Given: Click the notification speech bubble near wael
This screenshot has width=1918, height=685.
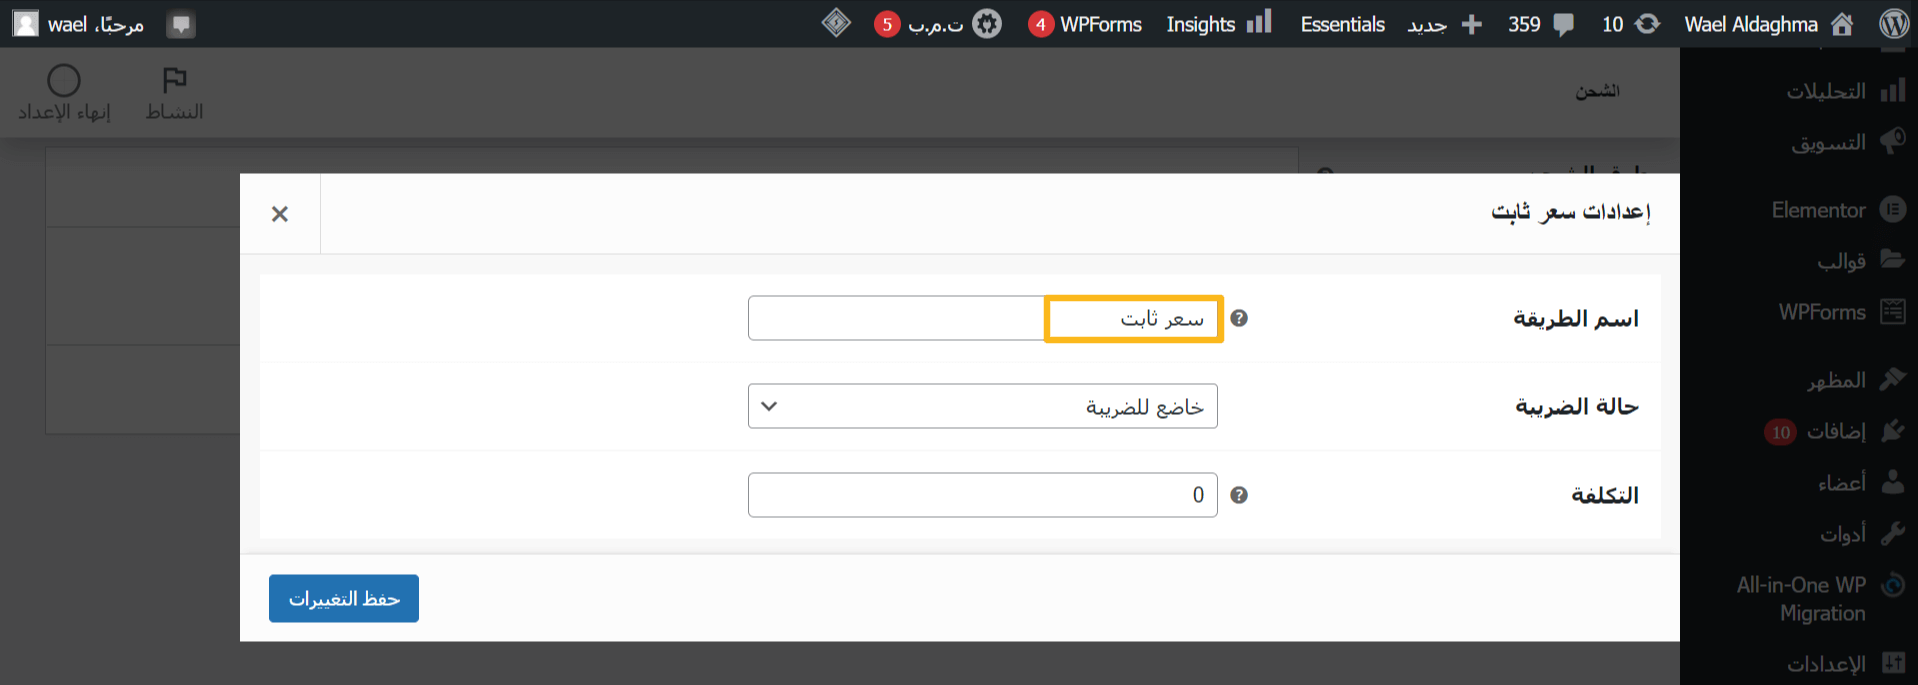Looking at the screenshot, I should [181, 24].
